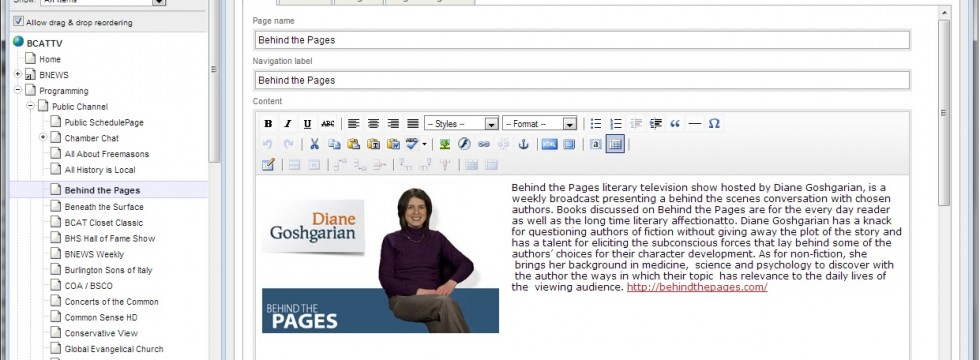Click into the Navigation label field

[582, 81]
